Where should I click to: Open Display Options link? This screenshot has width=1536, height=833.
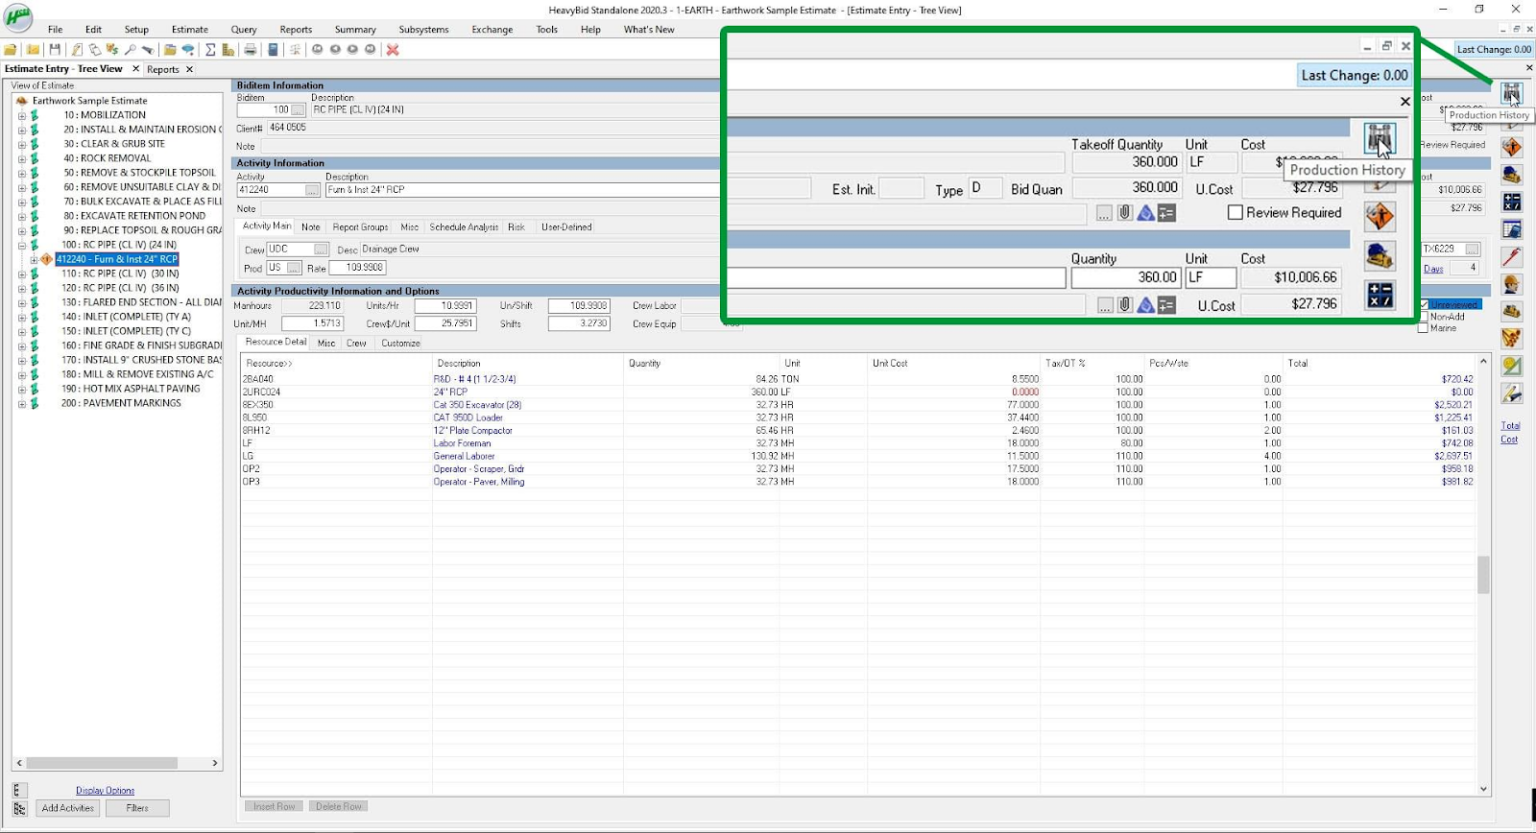[x=104, y=790]
